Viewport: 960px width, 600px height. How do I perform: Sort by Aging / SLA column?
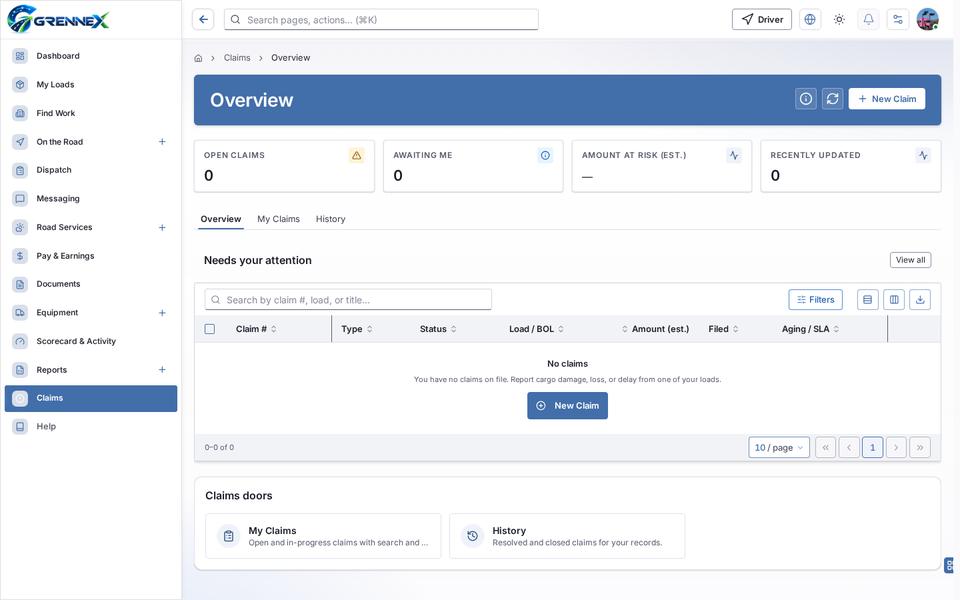810,329
